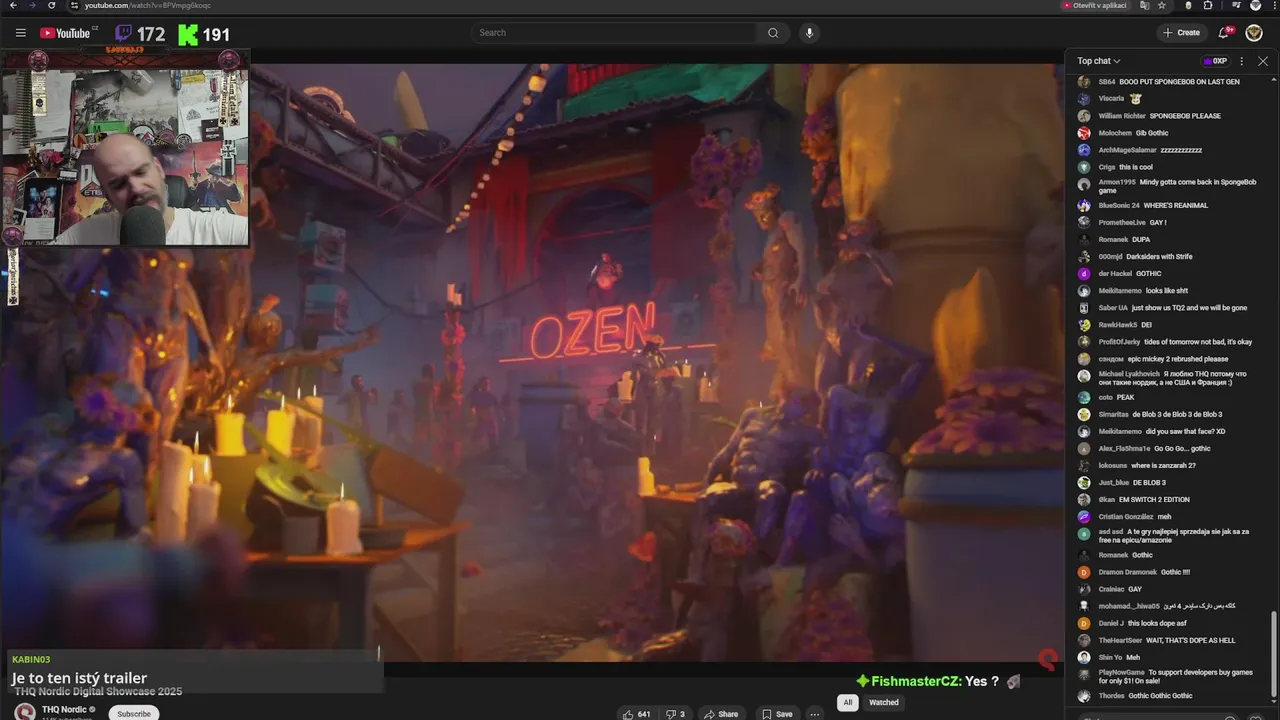This screenshot has height=720, width=1280.
Task: Click Daniel J chat avatar
Action: 1083,623
